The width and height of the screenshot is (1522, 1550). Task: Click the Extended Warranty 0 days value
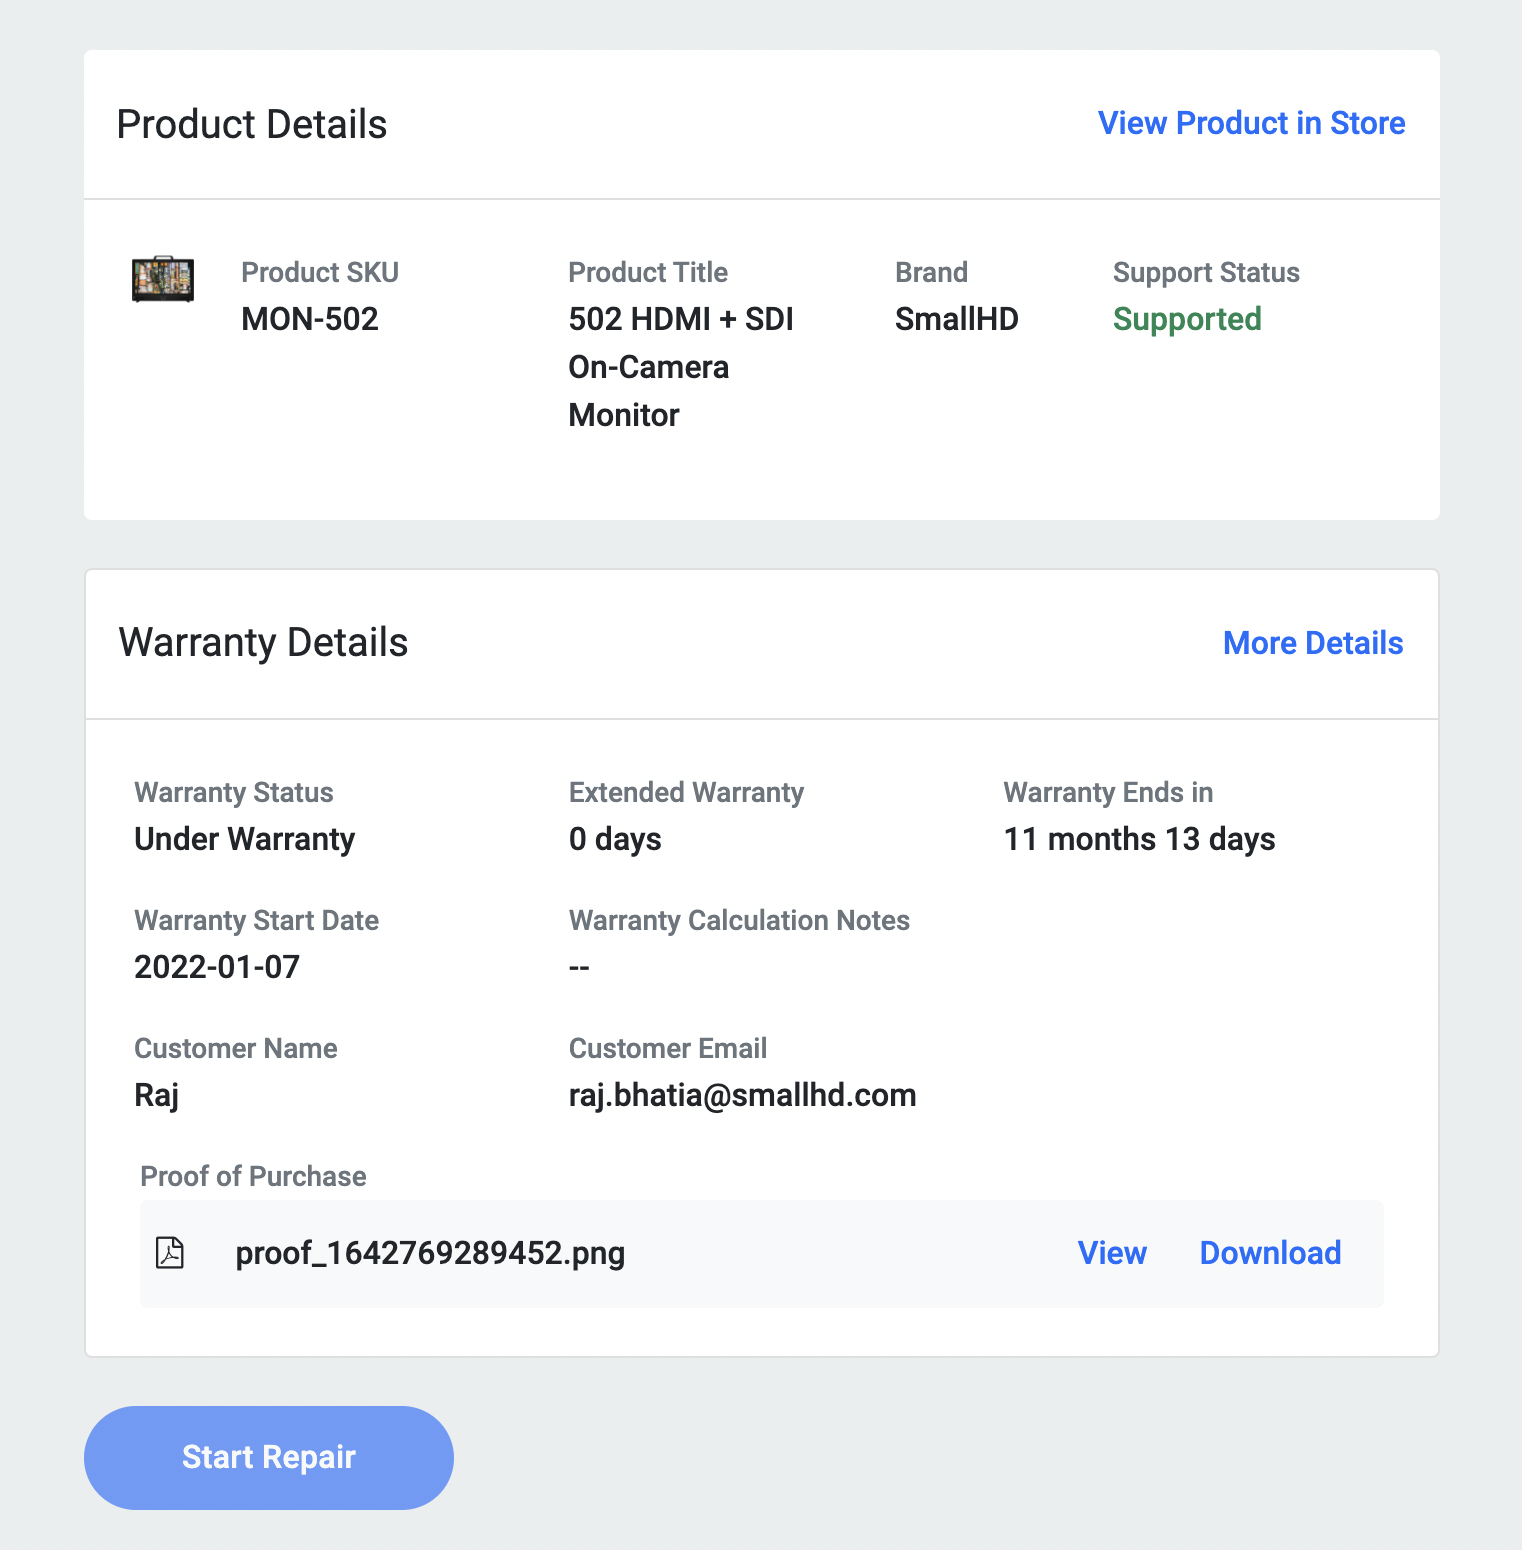[x=615, y=839]
